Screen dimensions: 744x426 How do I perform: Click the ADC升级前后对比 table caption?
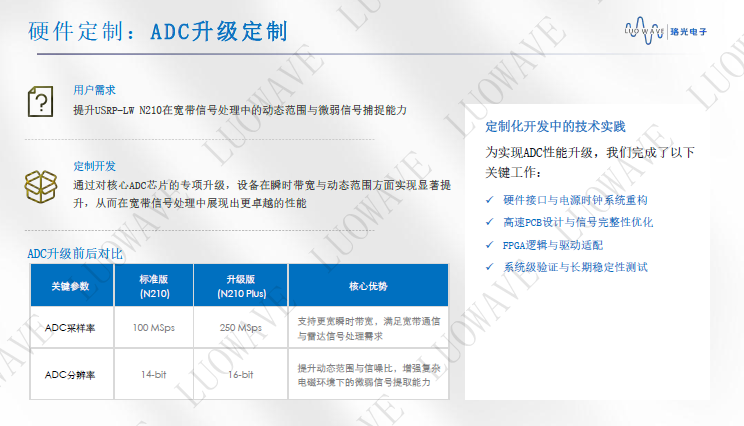[75, 254]
